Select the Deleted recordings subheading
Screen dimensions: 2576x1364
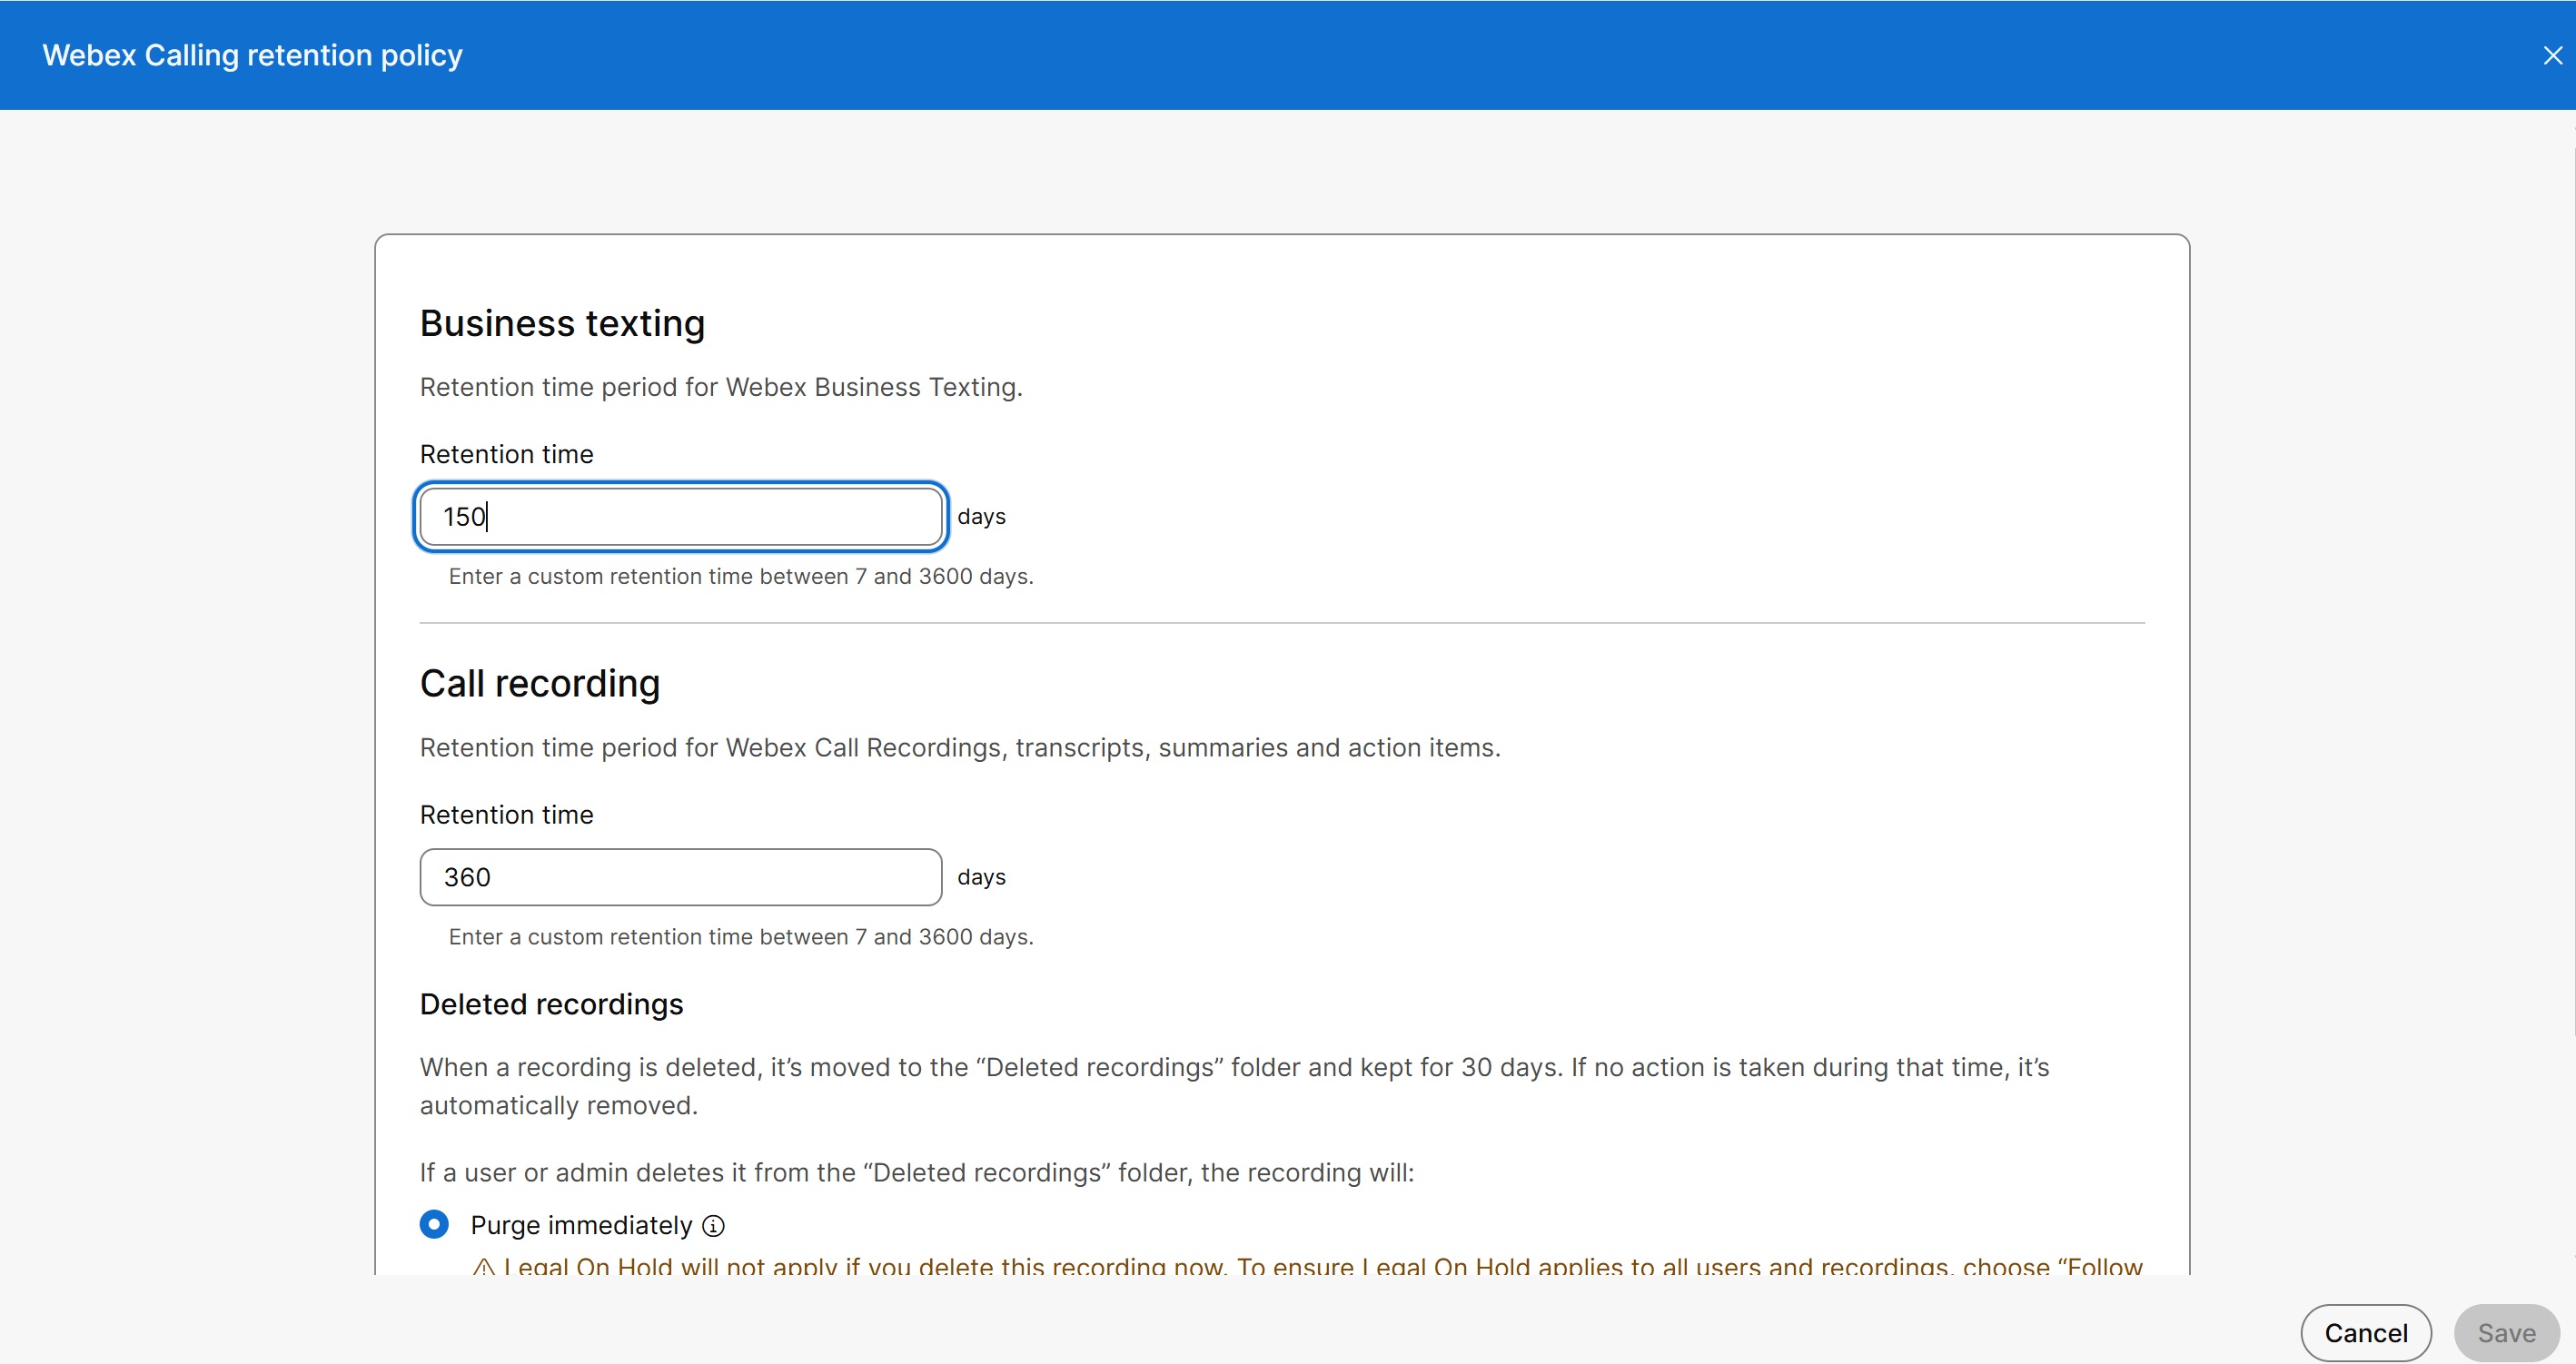click(551, 1004)
